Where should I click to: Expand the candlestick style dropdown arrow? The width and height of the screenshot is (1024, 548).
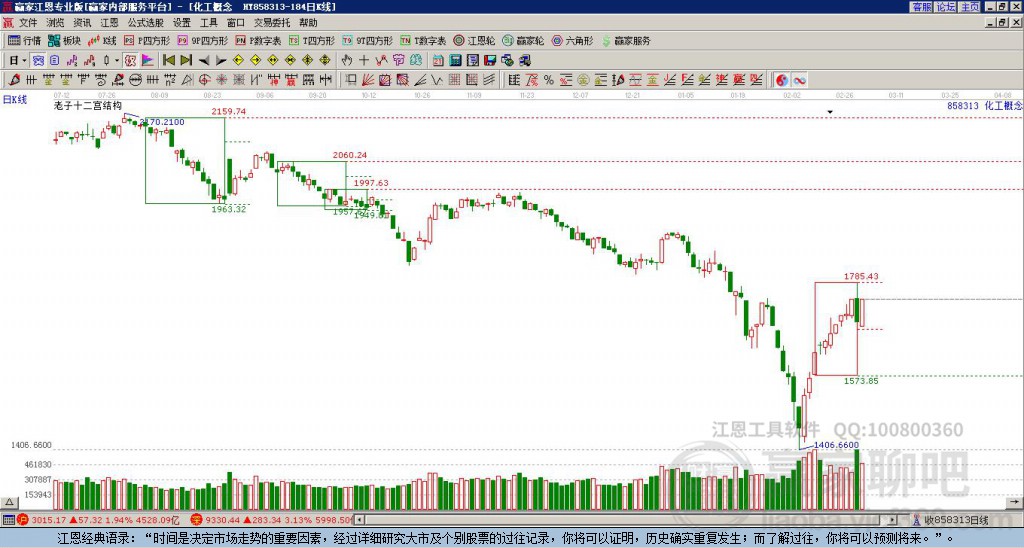click(x=117, y=60)
